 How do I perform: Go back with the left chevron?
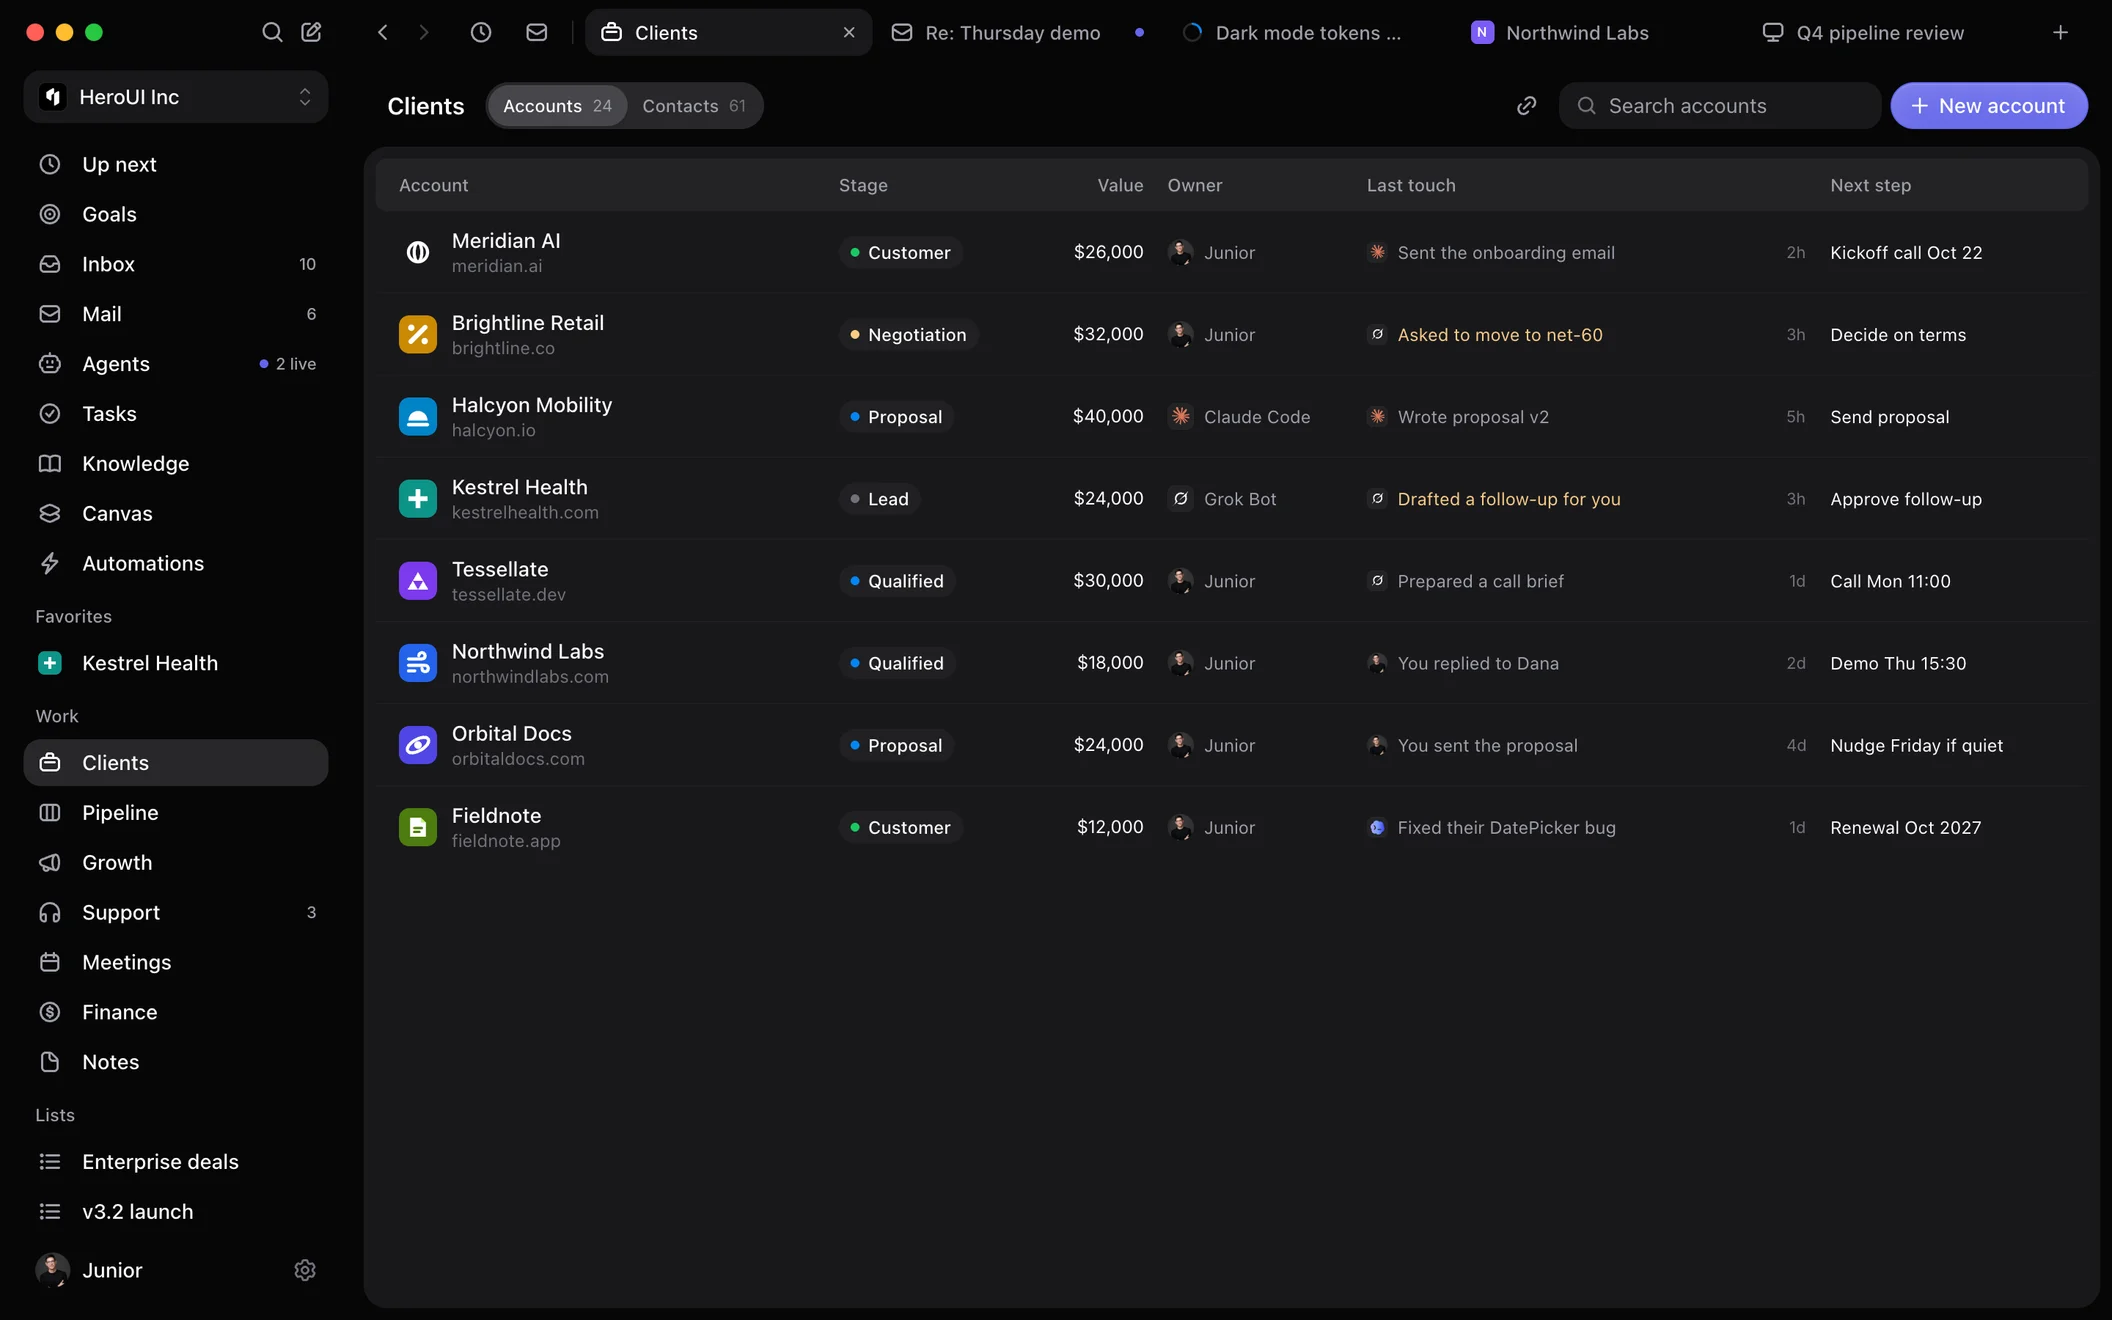[x=383, y=32]
